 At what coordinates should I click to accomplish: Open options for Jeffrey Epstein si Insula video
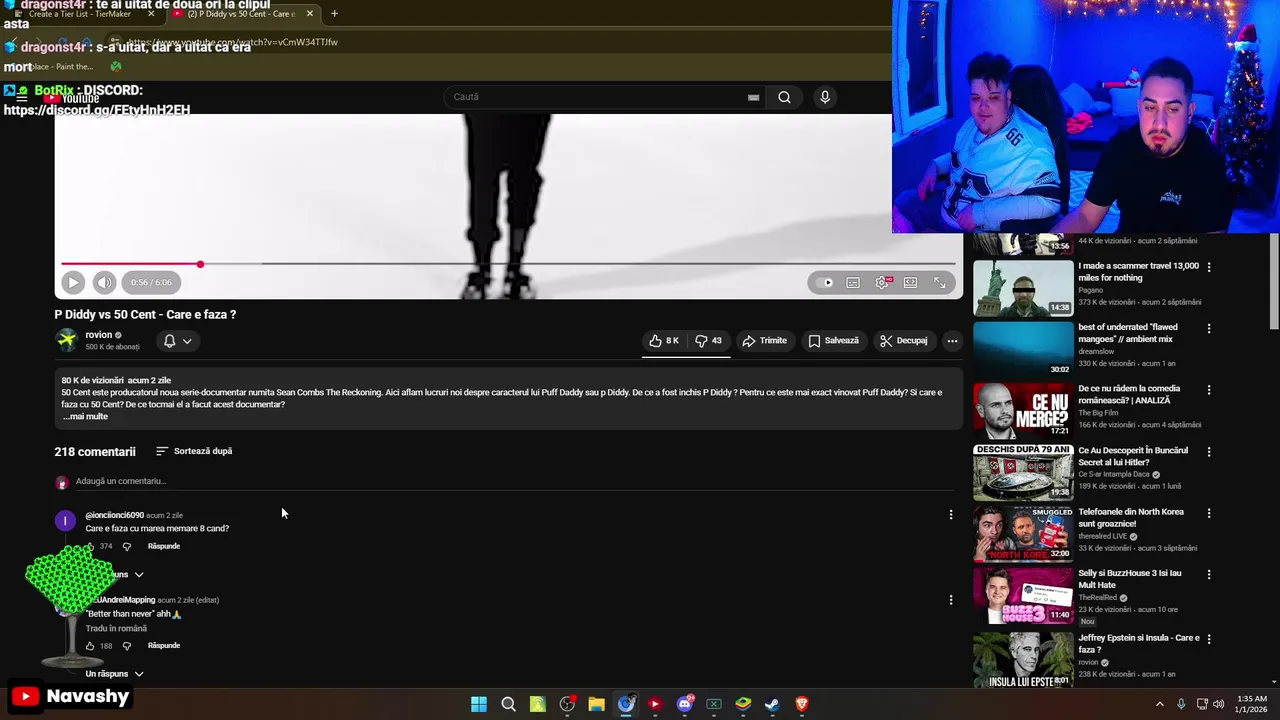(1209, 638)
